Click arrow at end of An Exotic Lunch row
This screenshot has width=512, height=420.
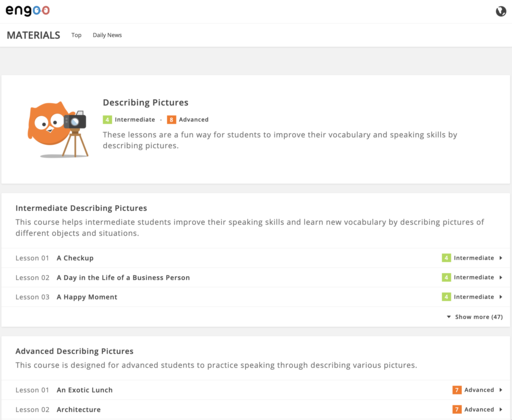pyautogui.click(x=501, y=390)
